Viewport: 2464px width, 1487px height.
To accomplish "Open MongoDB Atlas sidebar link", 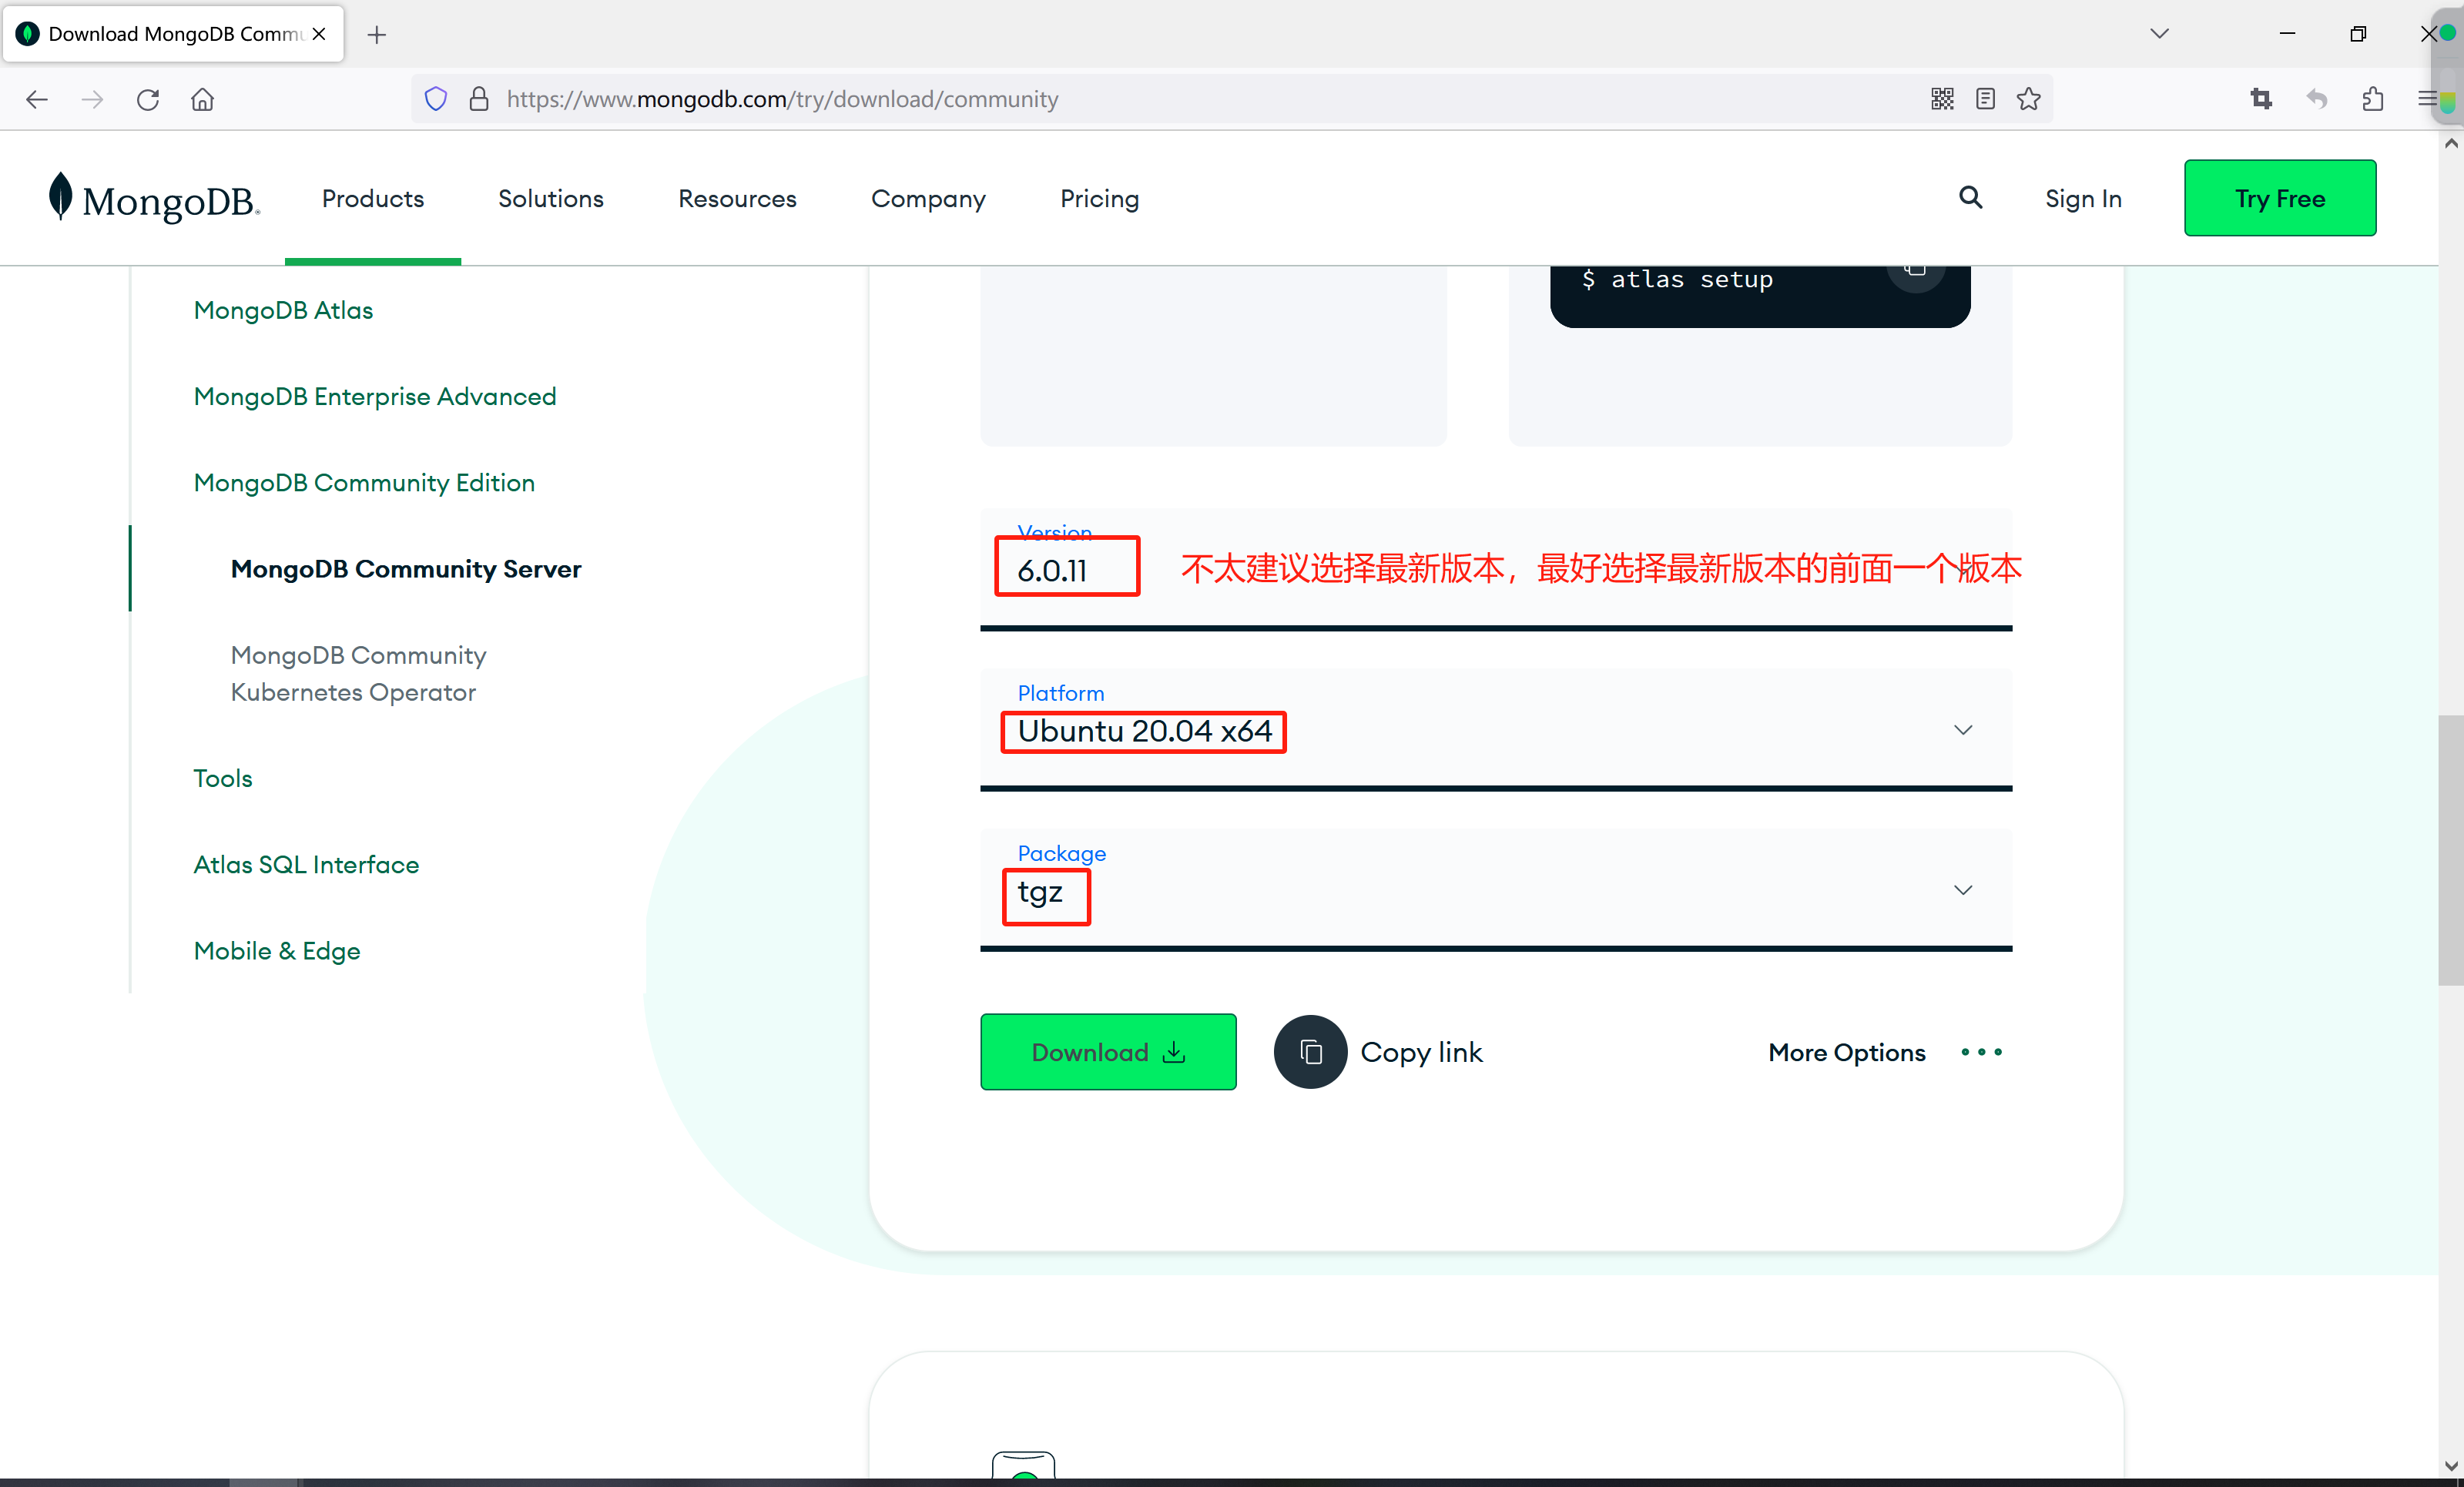I will (283, 310).
